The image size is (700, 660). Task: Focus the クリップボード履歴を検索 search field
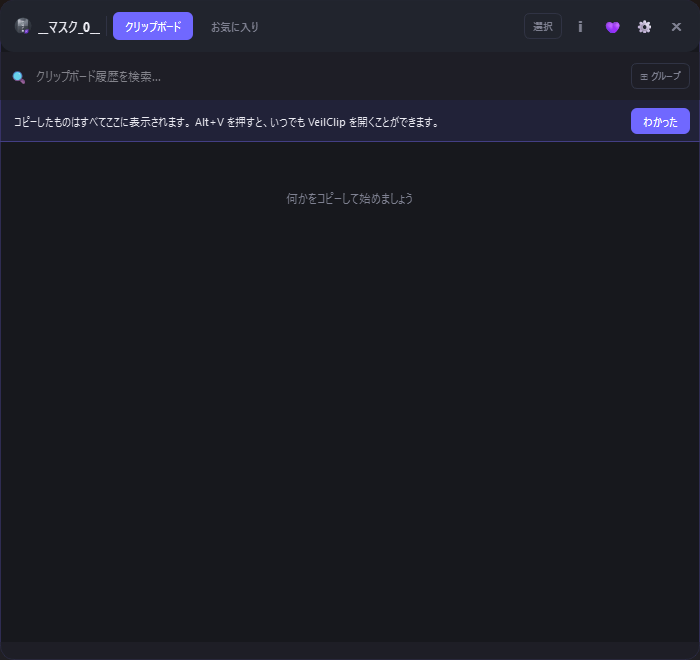(300, 76)
